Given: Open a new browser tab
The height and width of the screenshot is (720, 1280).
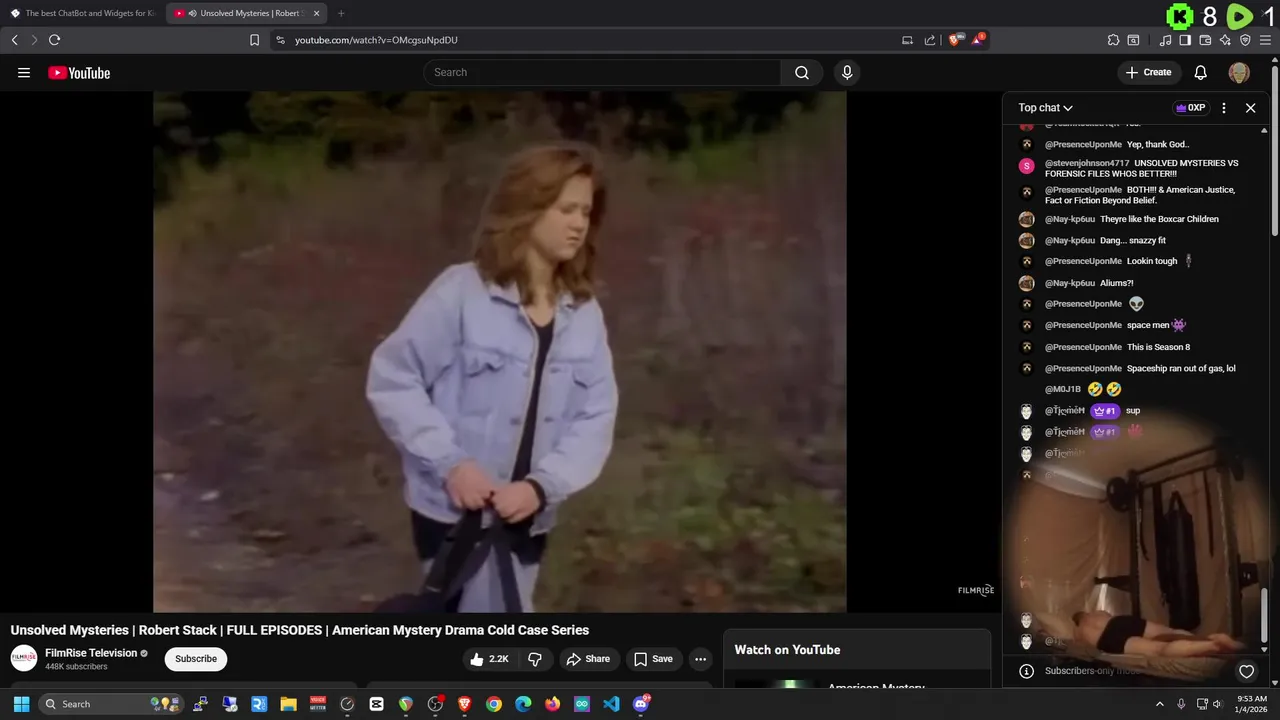Looking at the screenshot, I should point(341,13).
